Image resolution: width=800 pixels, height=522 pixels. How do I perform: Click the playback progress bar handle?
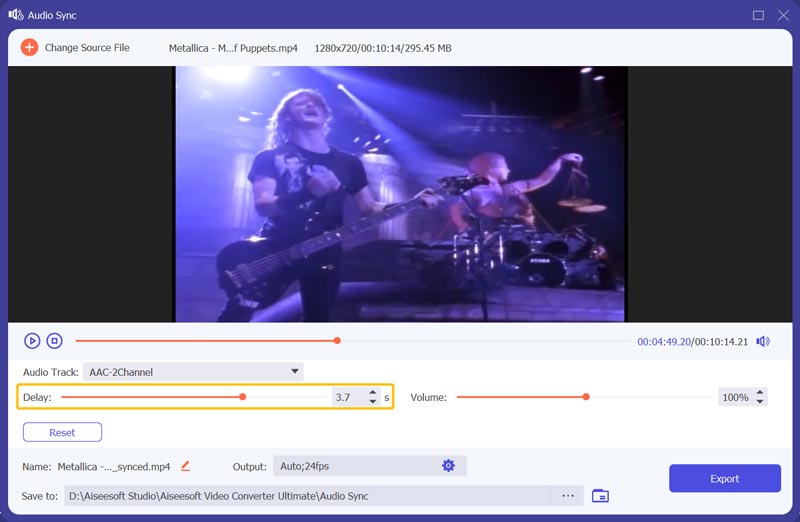(x=337, y=341)
